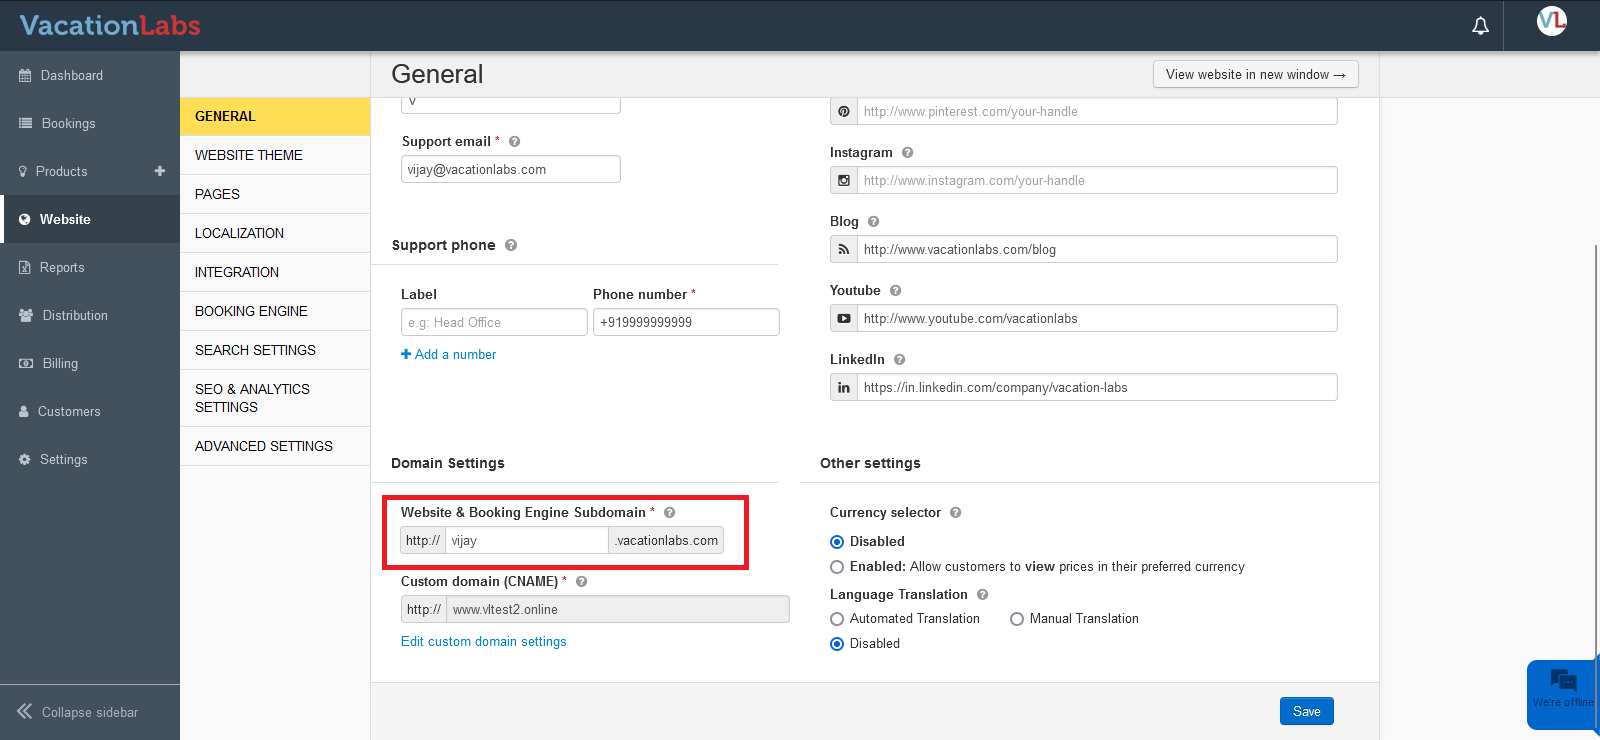The image size is (1600, 740).
Task: Collapse the sidebar
Action: [x=78, y=712]
